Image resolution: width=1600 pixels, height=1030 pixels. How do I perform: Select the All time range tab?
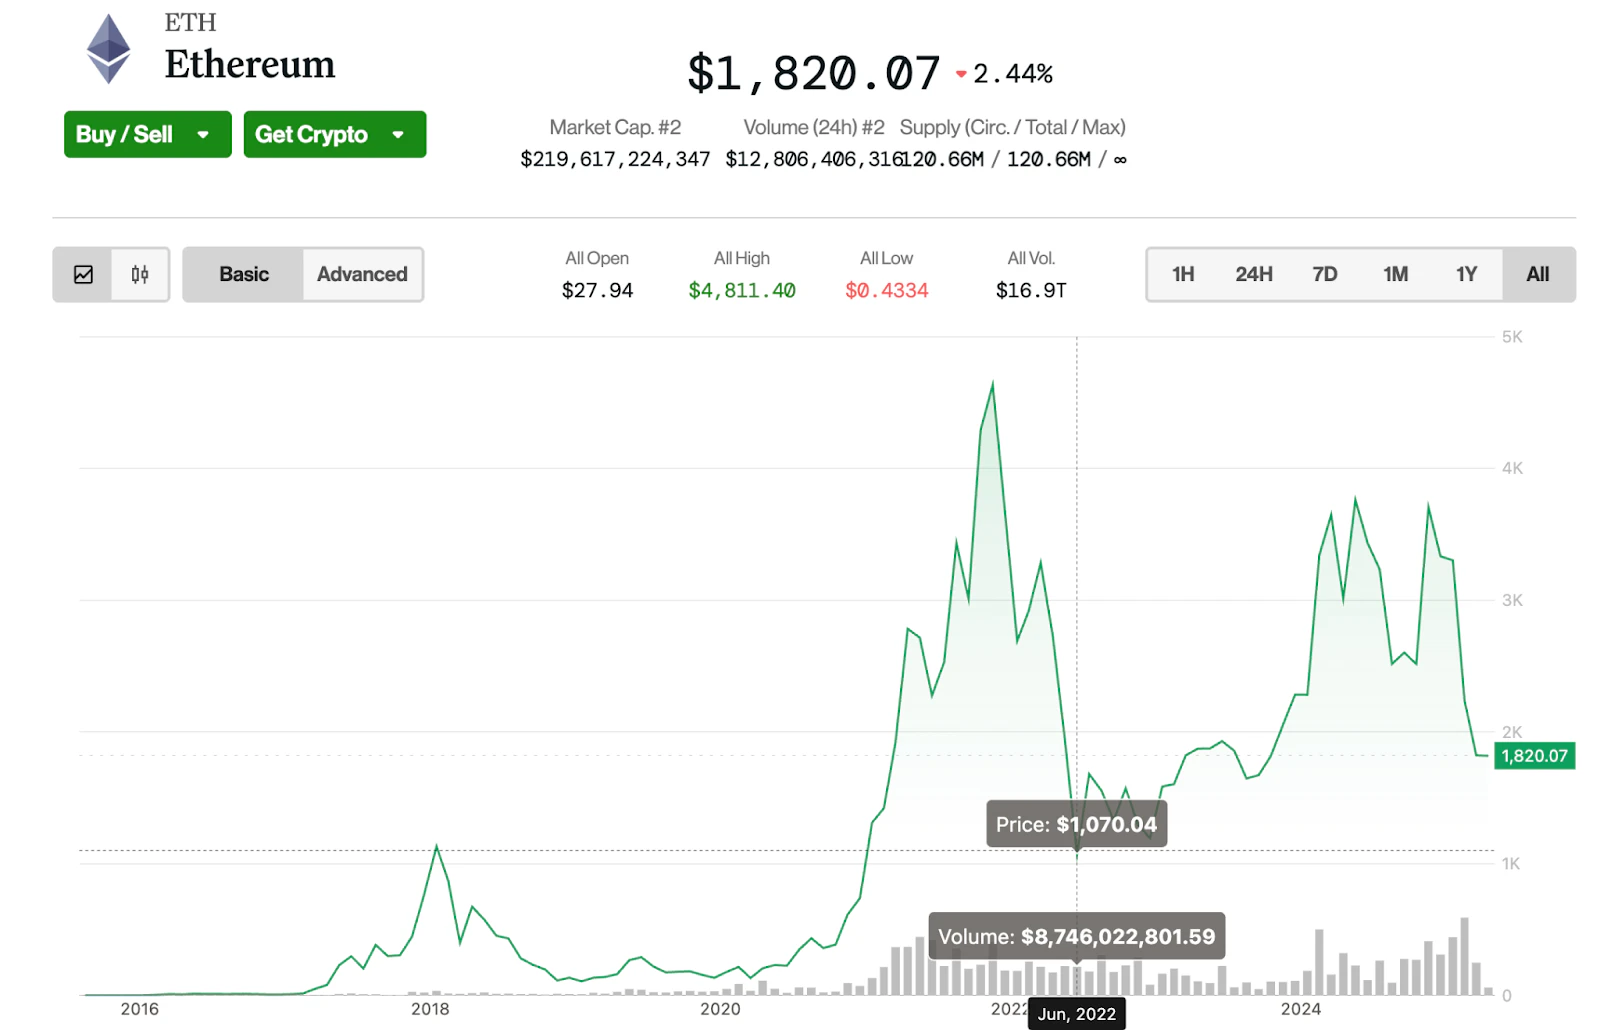click(x=1537, y=274)
